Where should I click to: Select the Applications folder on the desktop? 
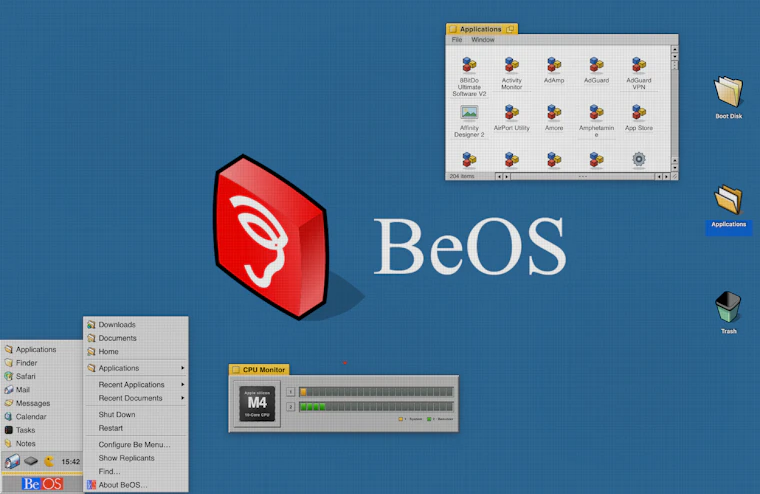(728, 200)
